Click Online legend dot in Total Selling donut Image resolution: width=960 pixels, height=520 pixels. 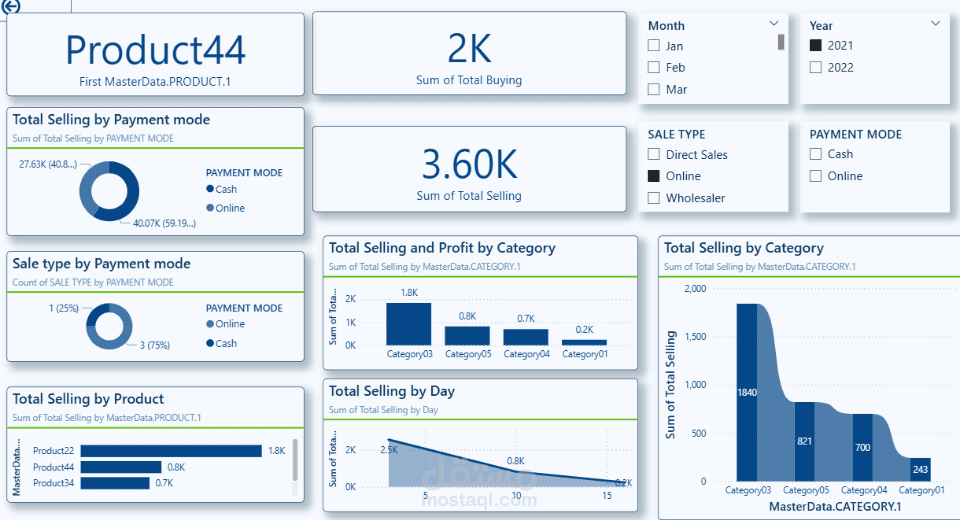210,208
